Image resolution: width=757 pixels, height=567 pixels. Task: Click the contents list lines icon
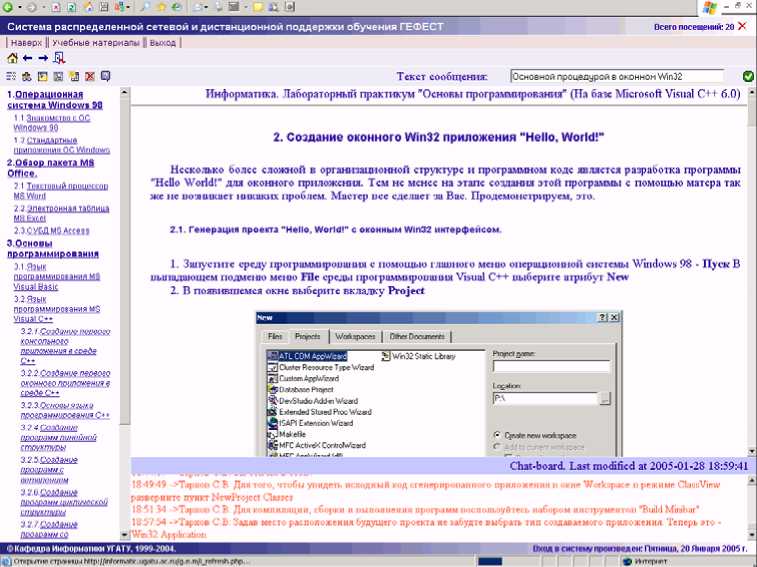[11, 76]
